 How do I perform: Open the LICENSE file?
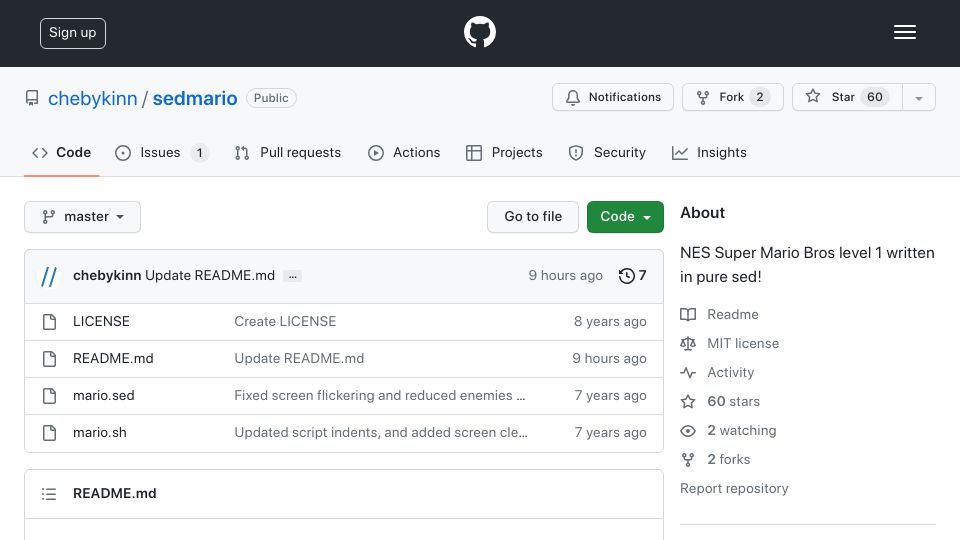point(101,321)
